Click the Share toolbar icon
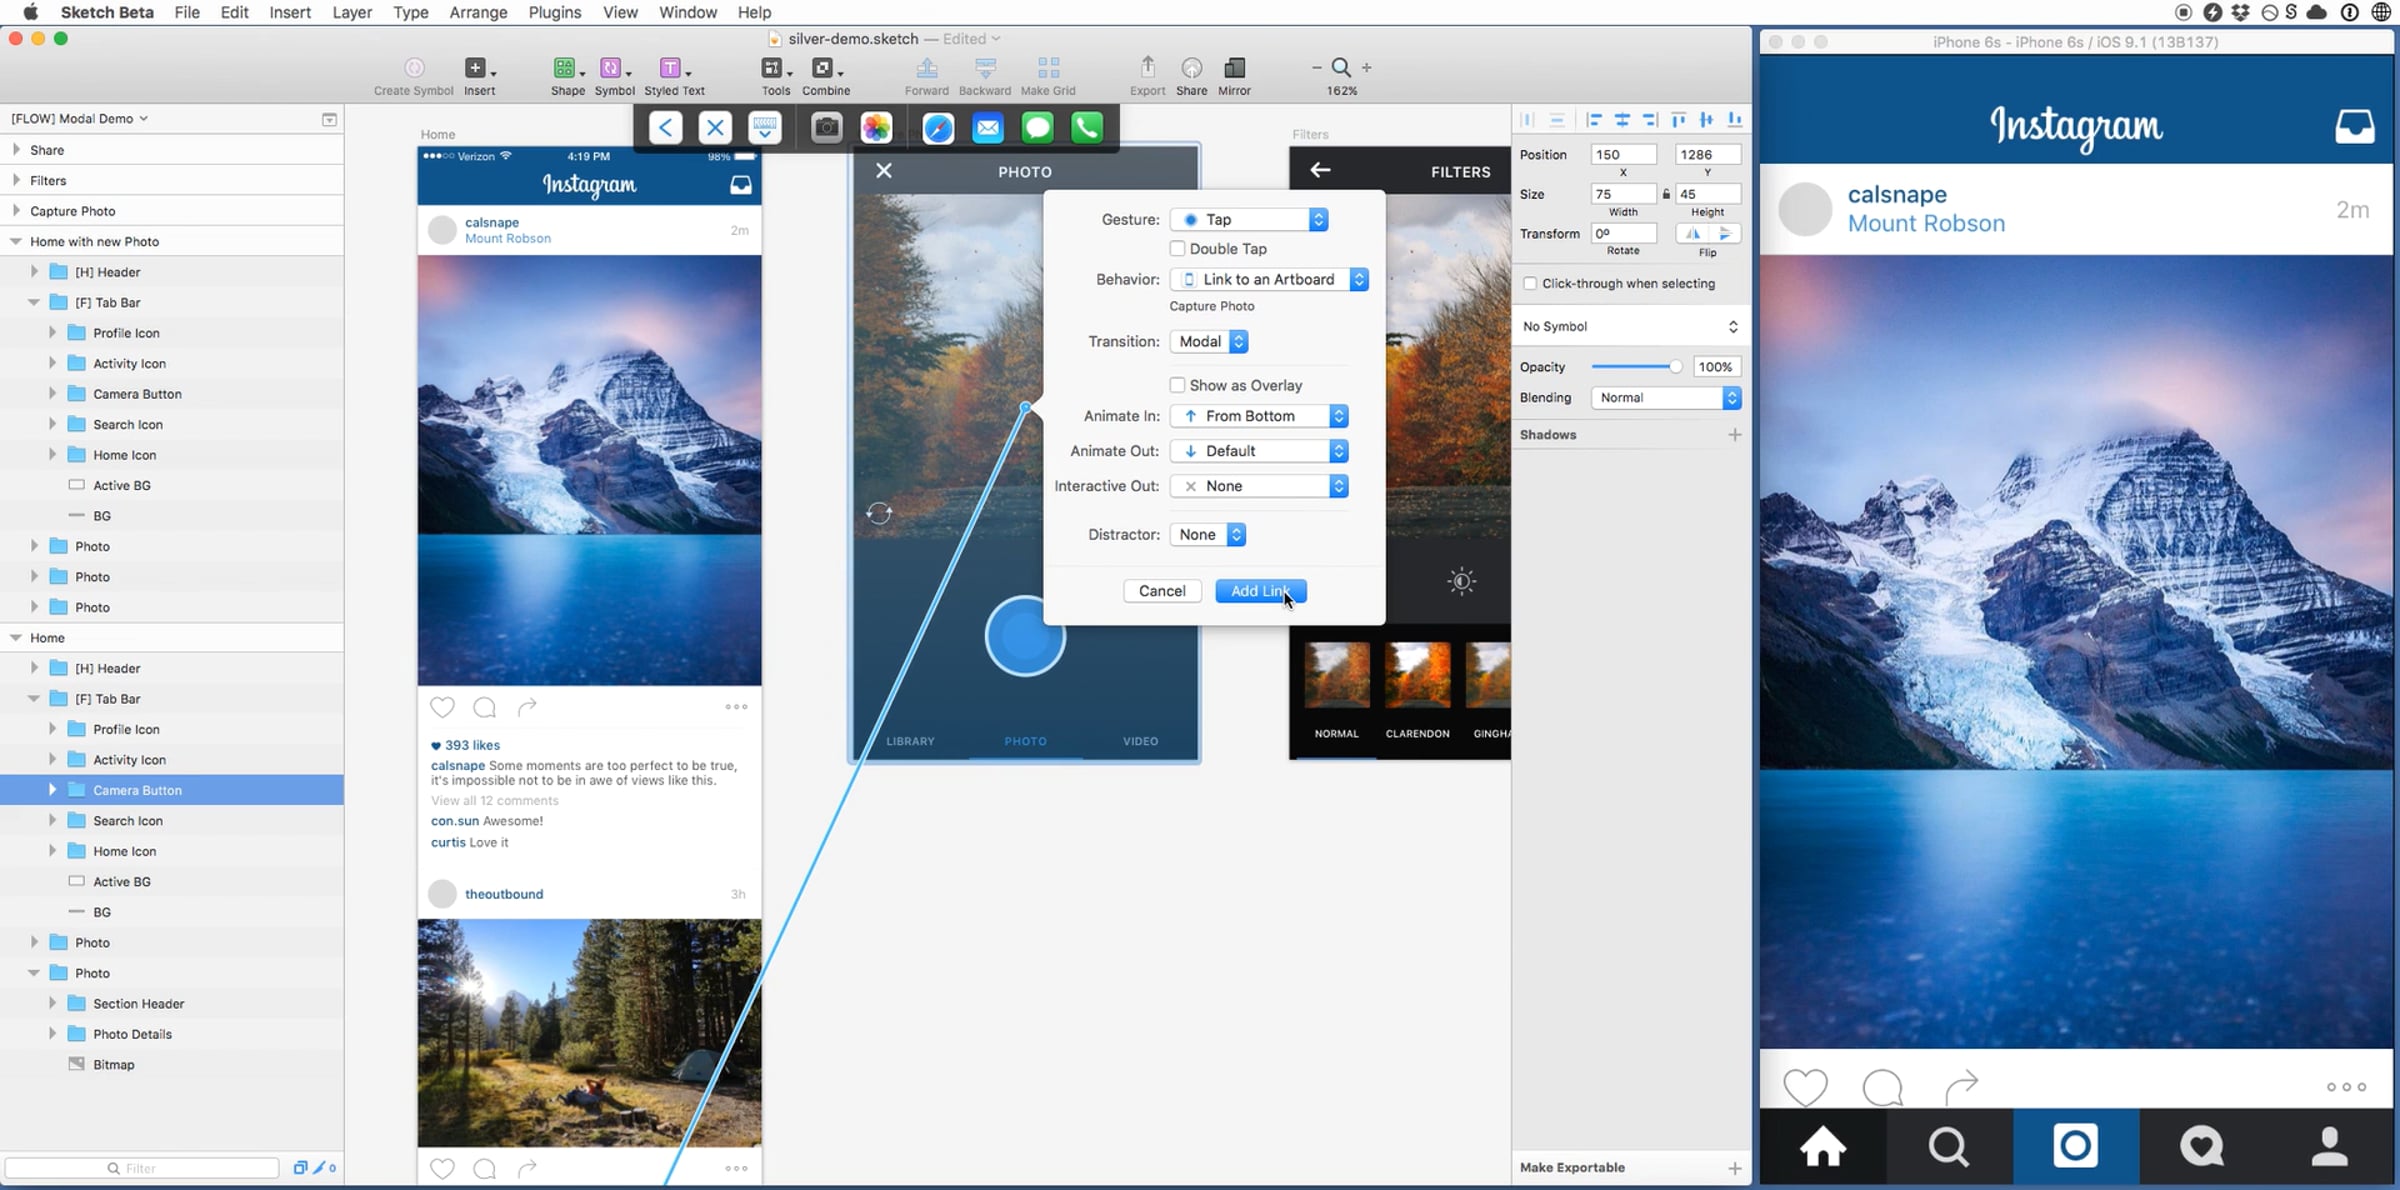This screenshot has width=2400, height=1190. 1191,68
